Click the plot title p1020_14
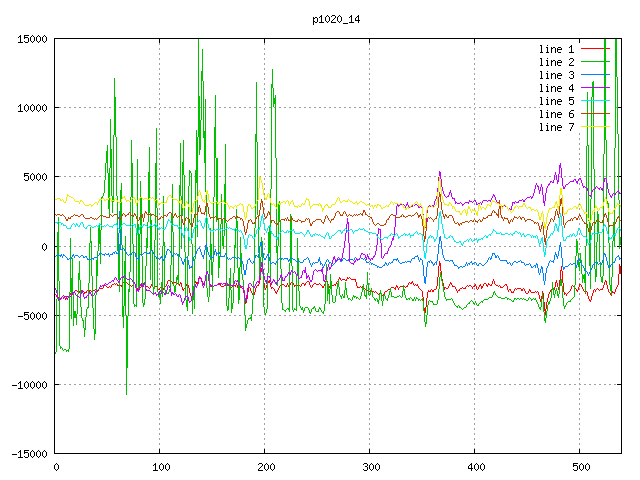 point(337,18)
